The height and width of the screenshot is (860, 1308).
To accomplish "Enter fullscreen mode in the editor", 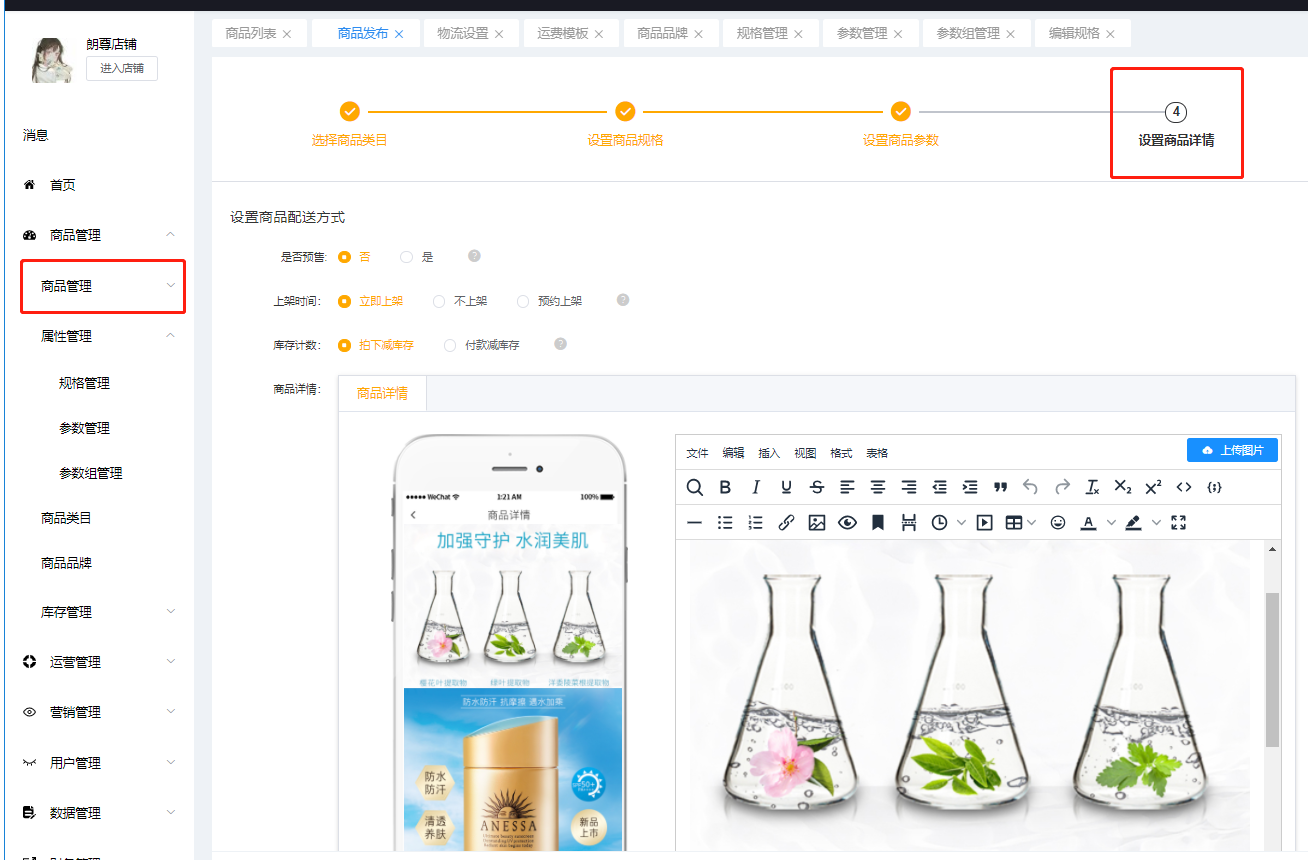I will [1178, 522].
